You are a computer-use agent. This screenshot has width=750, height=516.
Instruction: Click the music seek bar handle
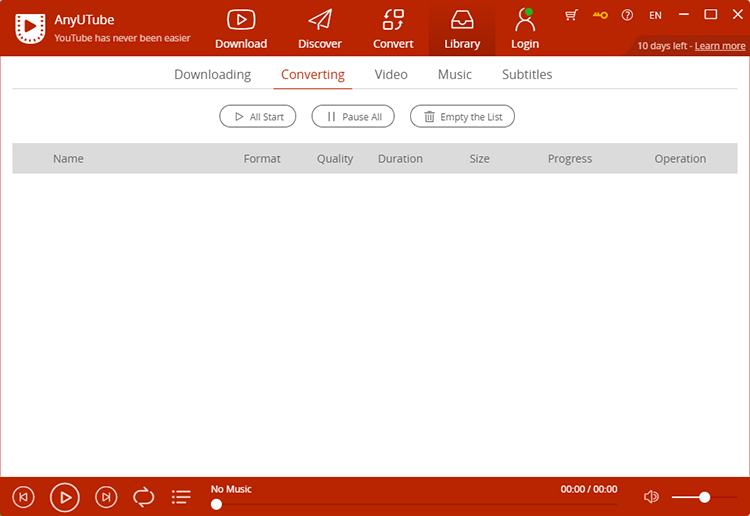click(216, 504)
